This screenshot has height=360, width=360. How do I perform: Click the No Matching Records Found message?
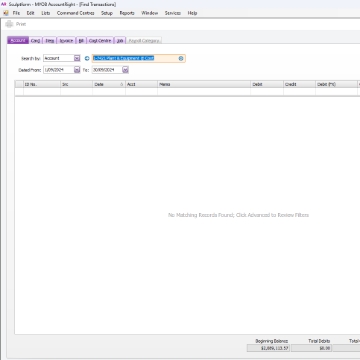point(238,215)
